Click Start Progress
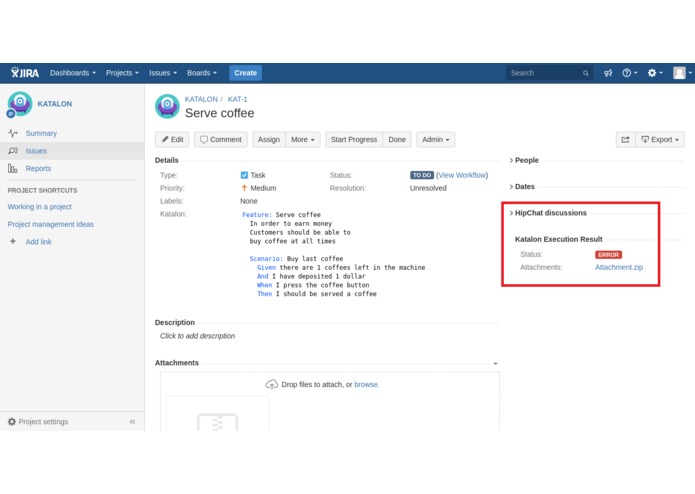The width and height of the screenshot is (695, 494). tap(354, 140)
